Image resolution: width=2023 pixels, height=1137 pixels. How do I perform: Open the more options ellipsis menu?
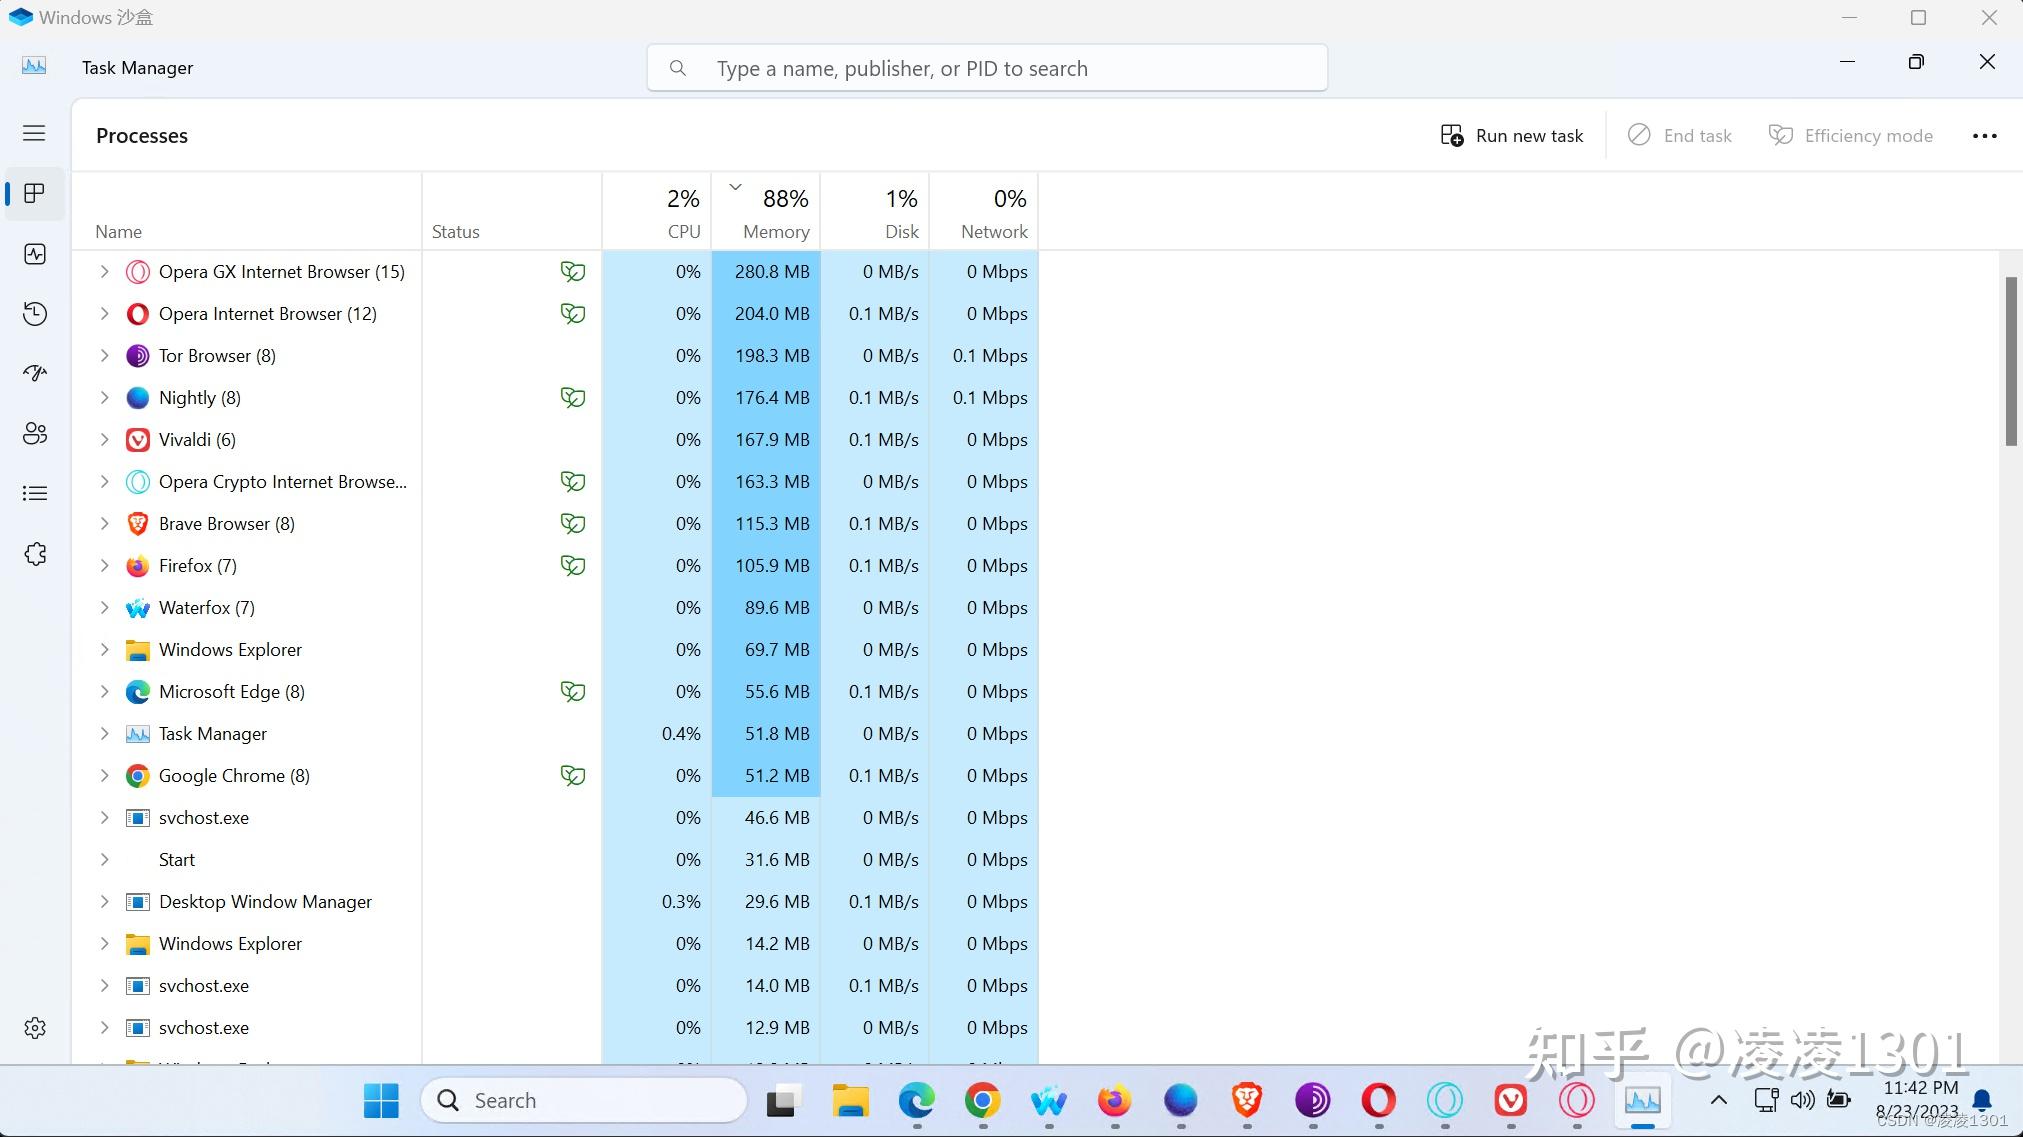click(1984, 135)
